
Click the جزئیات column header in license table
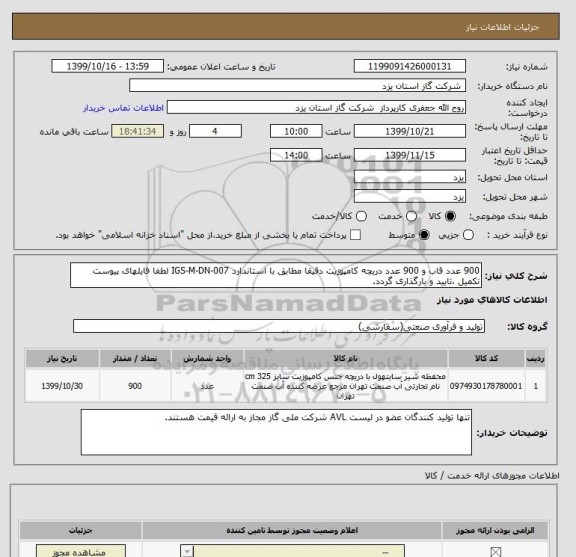coord(81,531)
